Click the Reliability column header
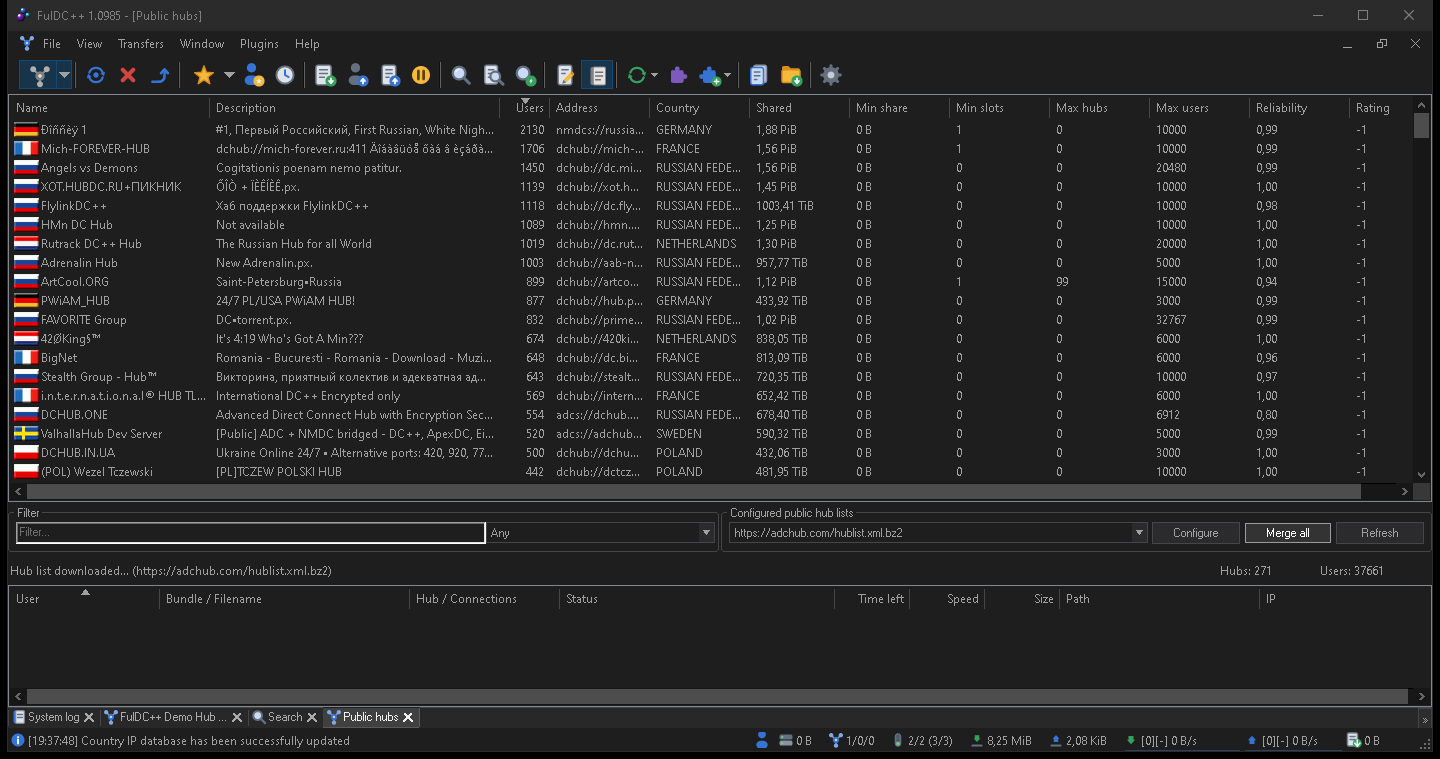Viewport: 1440px width, 759px height. 1299,108
